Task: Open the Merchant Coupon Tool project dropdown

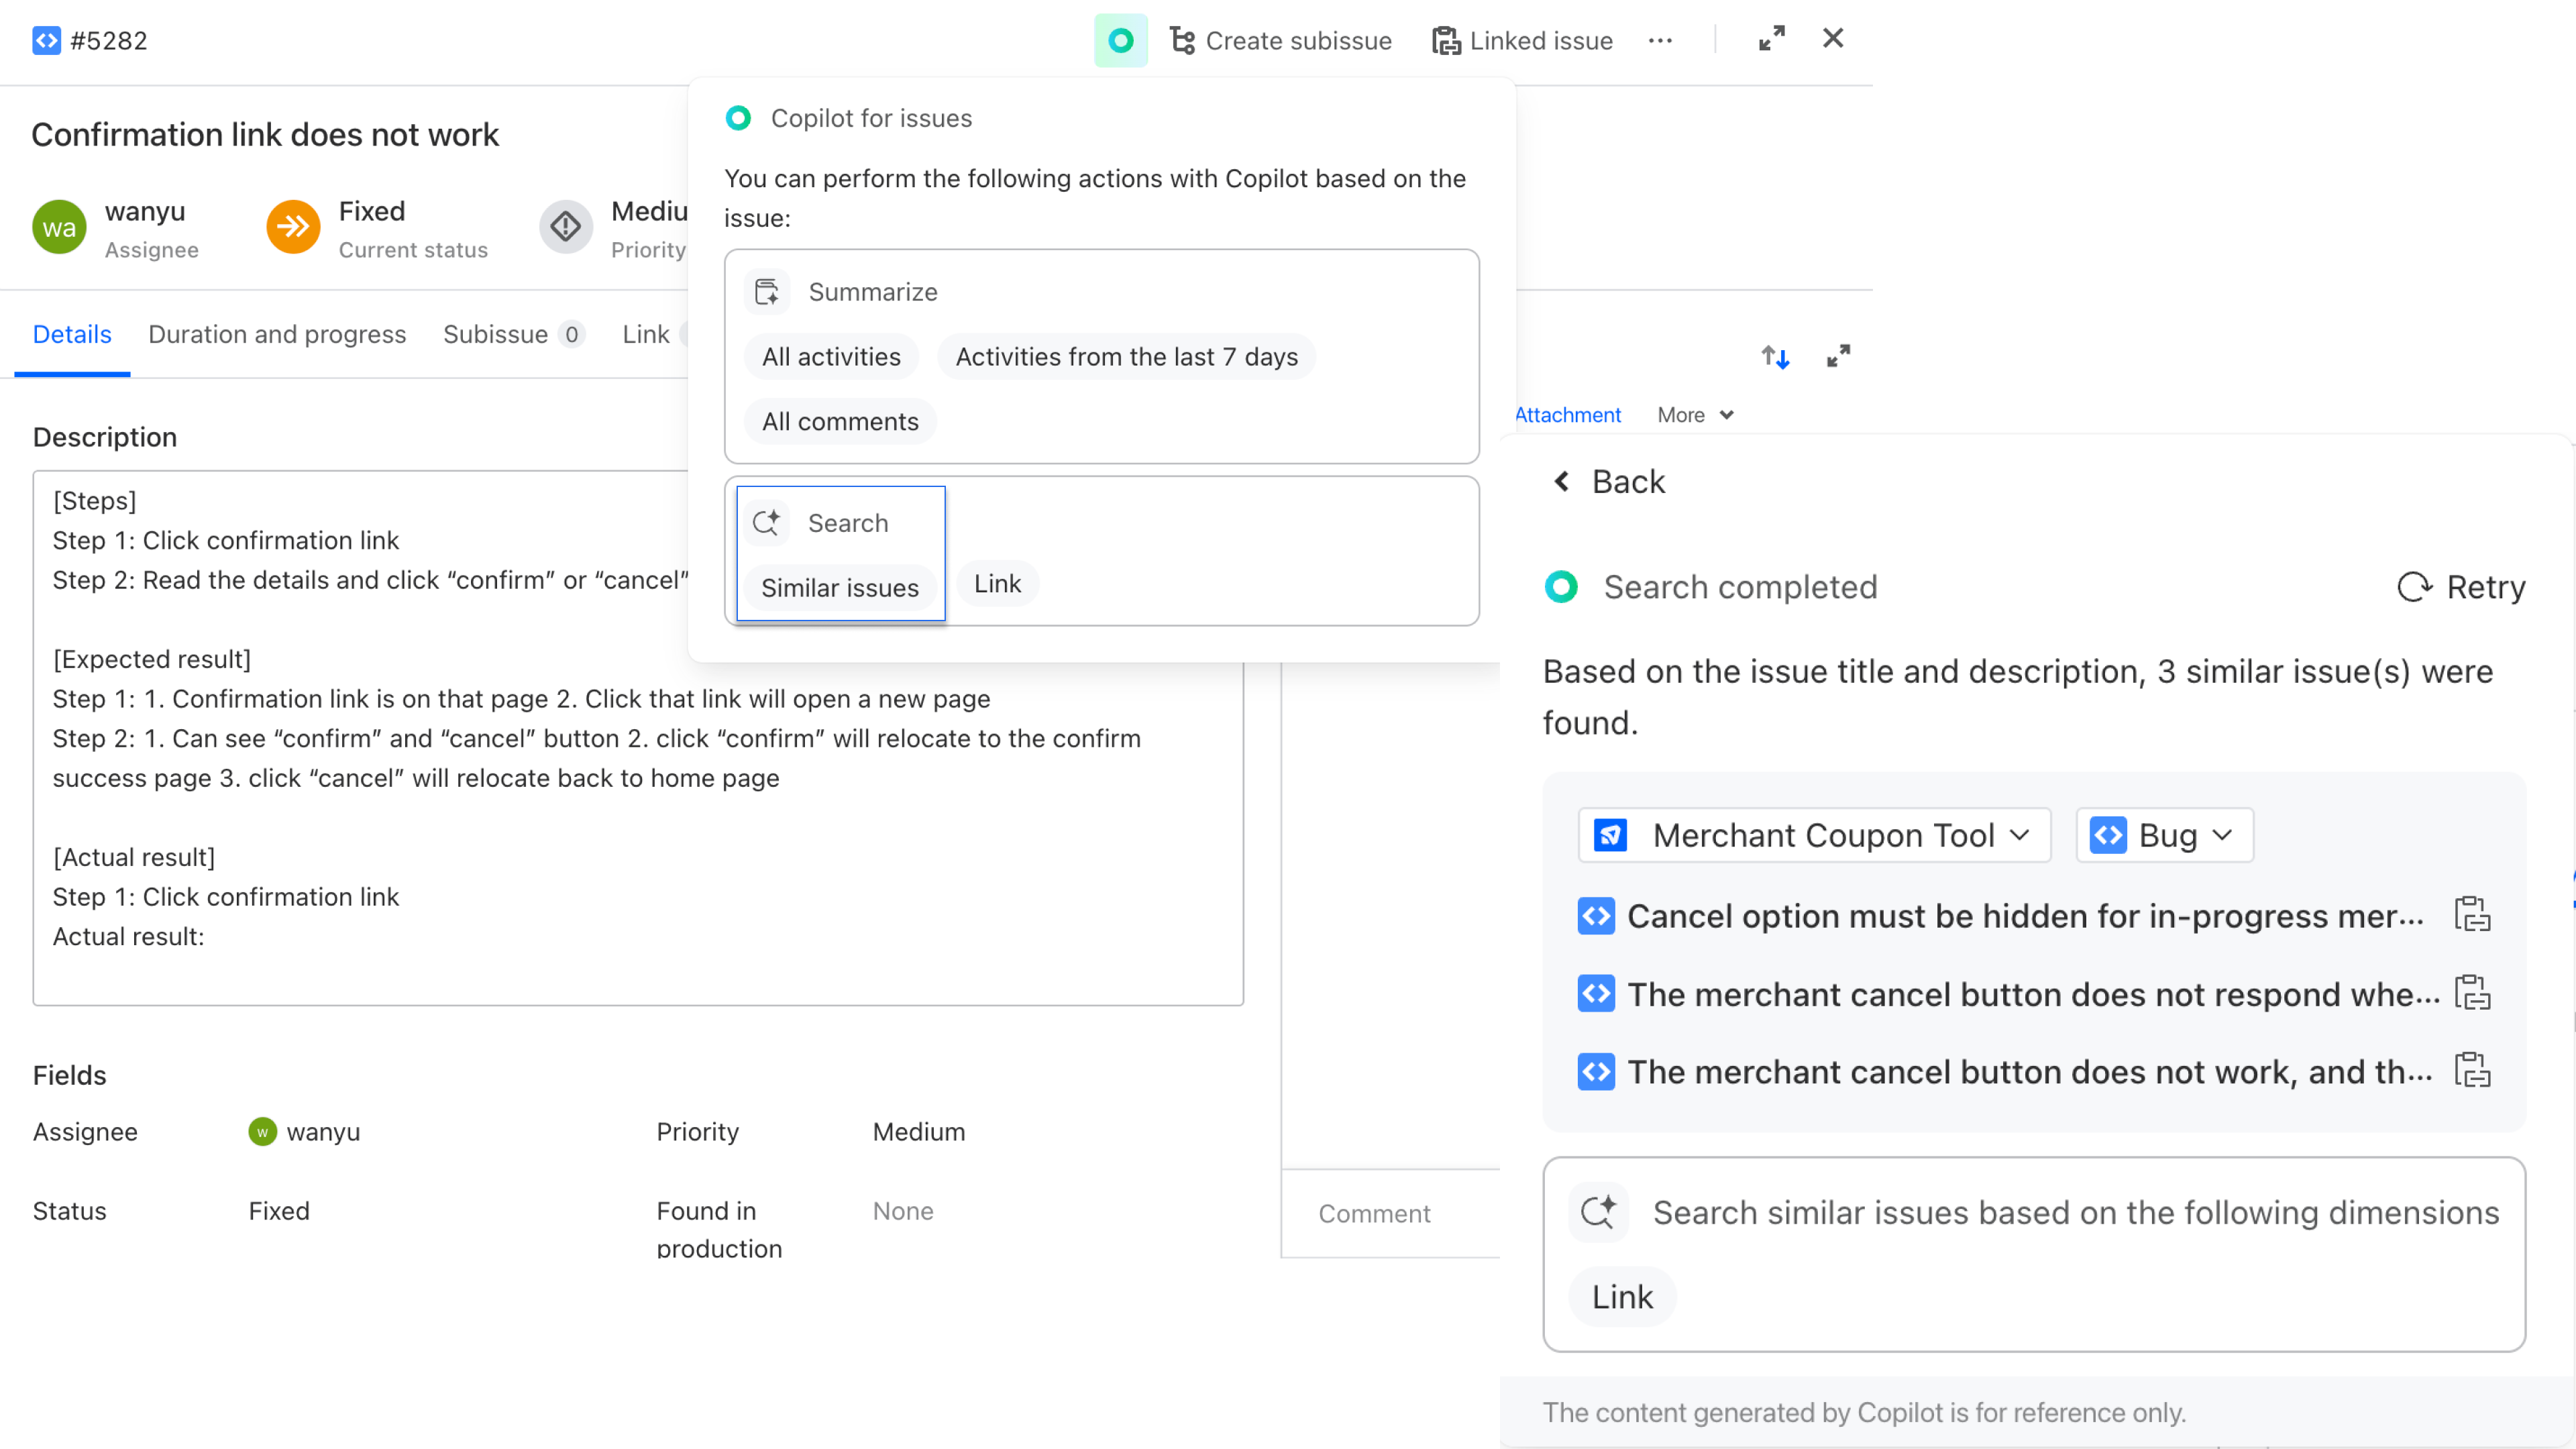Action: pos(1814,835)
